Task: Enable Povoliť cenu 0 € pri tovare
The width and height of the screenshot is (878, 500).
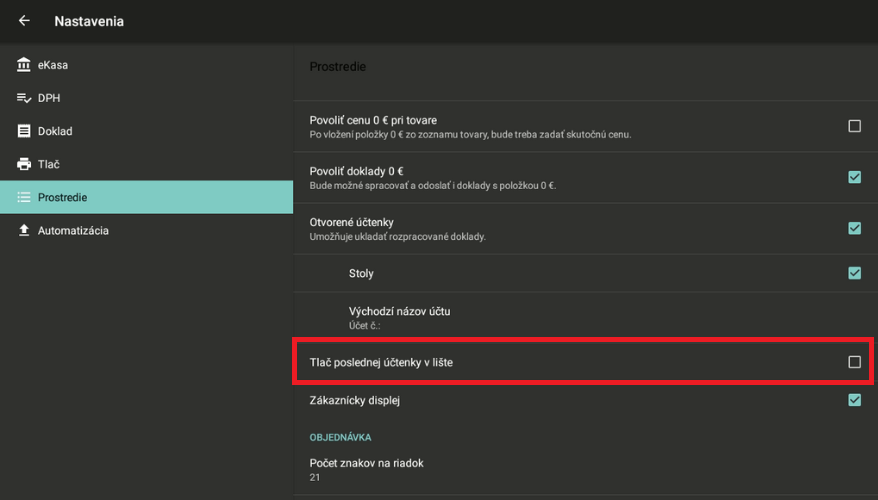Action: (x=854, y=126)
